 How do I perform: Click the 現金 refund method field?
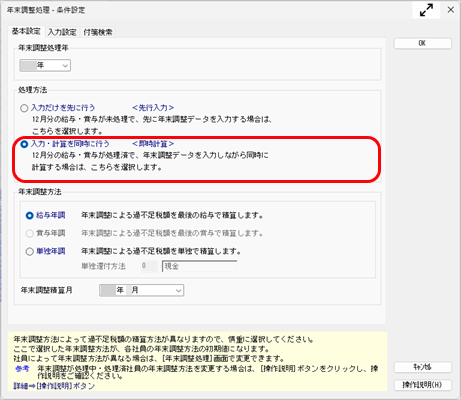pos(200,266)
